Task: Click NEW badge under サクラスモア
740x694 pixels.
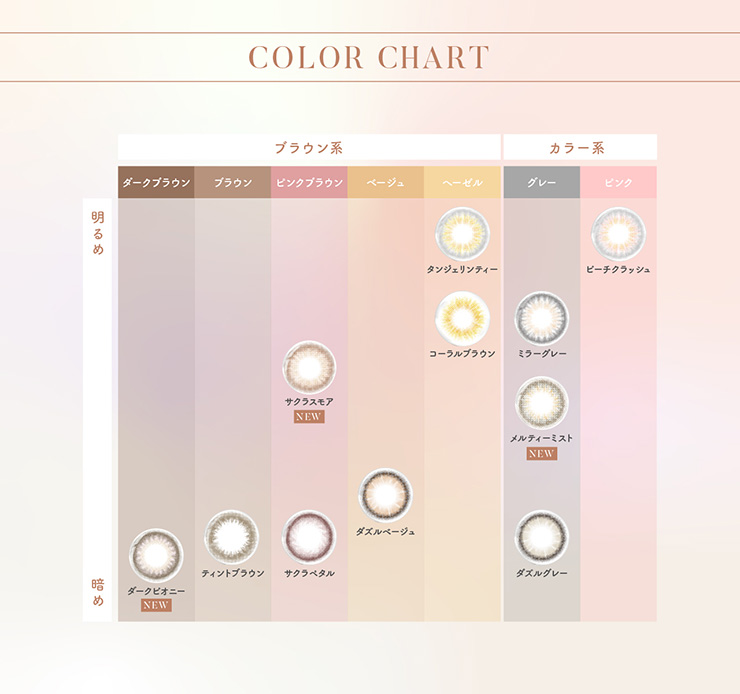Action: pos(309,417)
